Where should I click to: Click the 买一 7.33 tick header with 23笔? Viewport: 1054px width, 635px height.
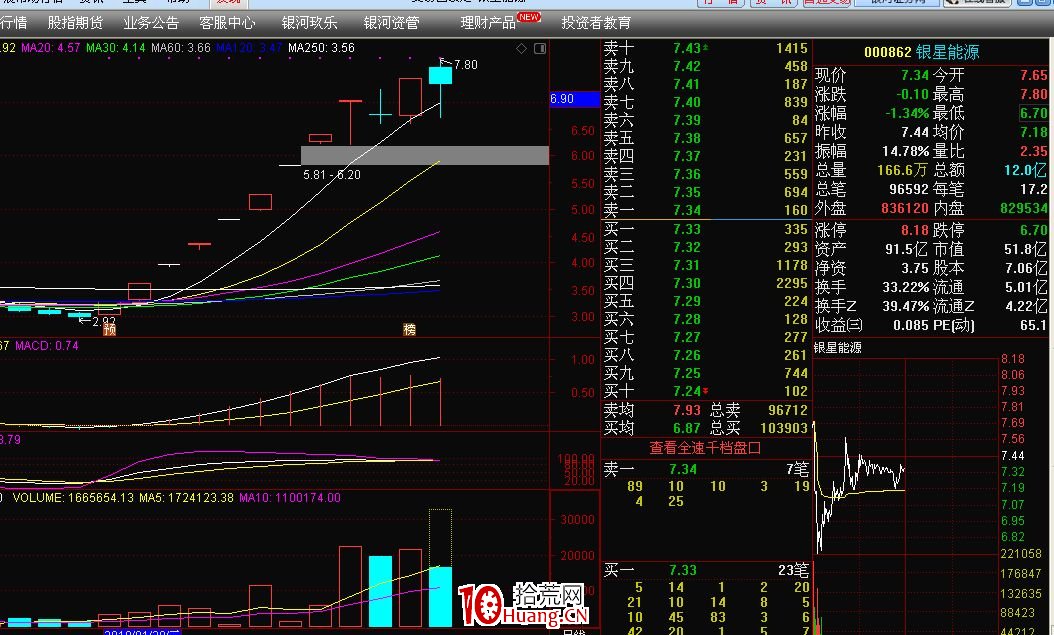[706, 570]
